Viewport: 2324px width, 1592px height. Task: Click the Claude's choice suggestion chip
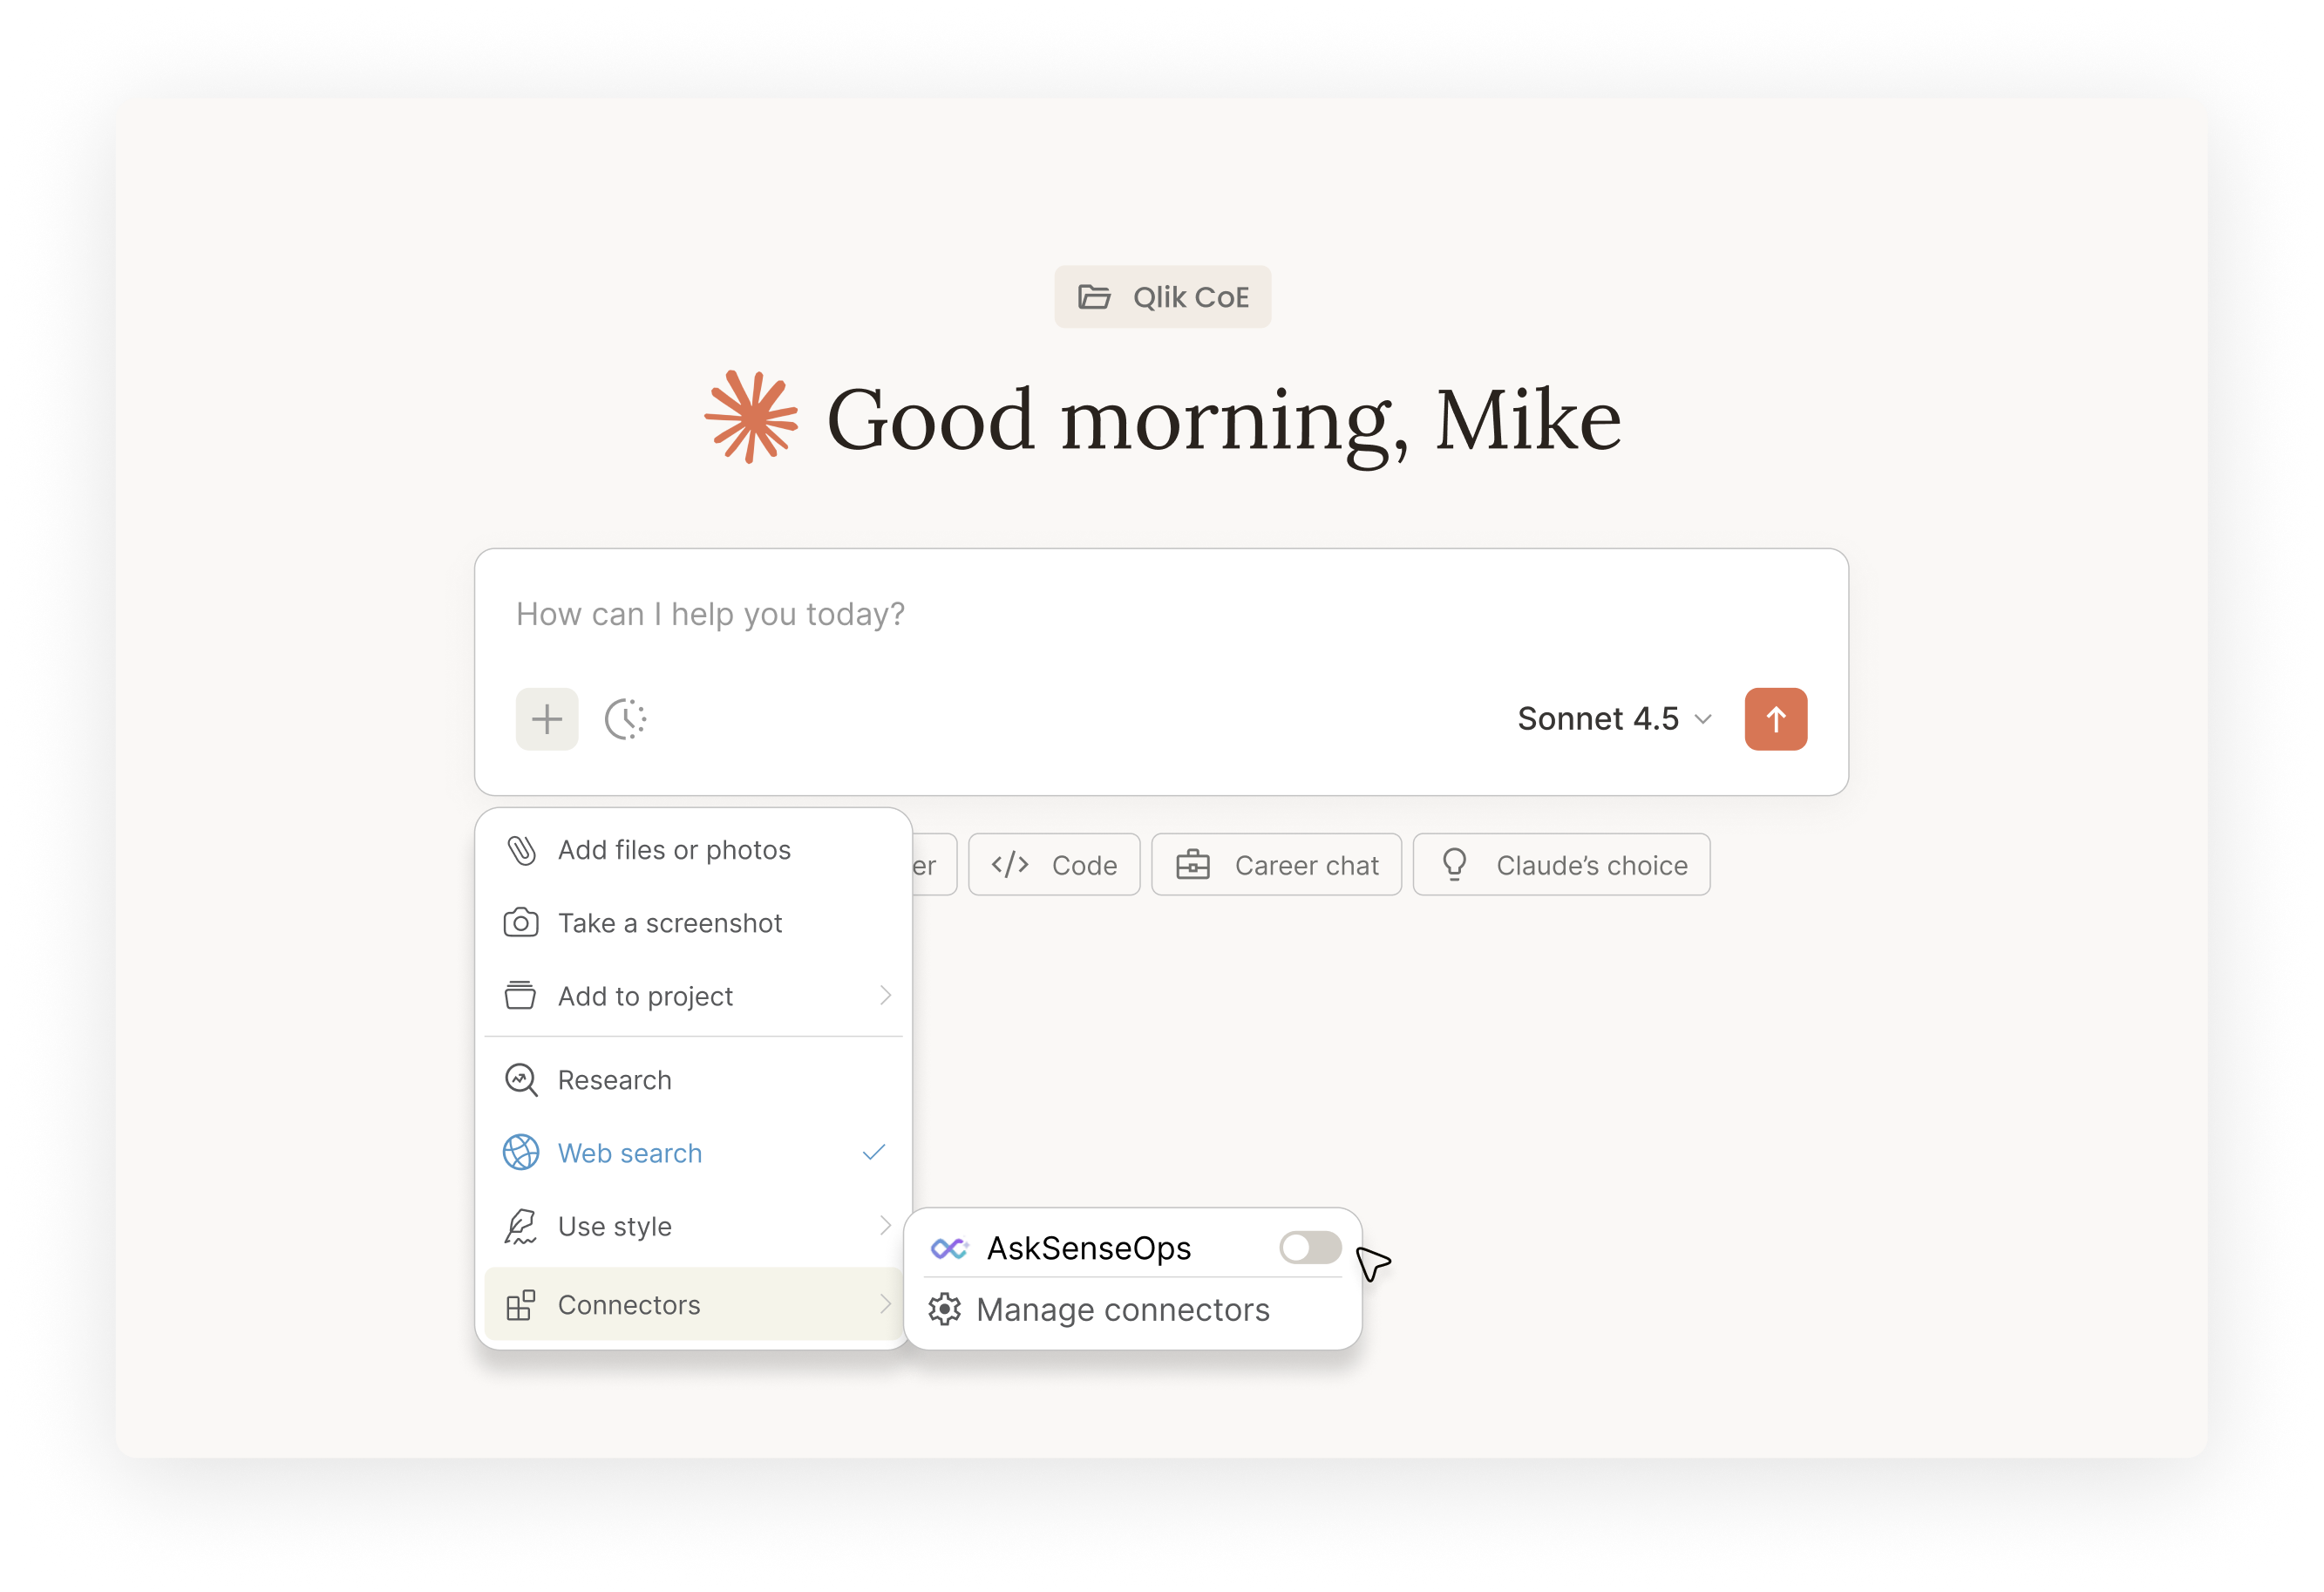coord(1561,864)
